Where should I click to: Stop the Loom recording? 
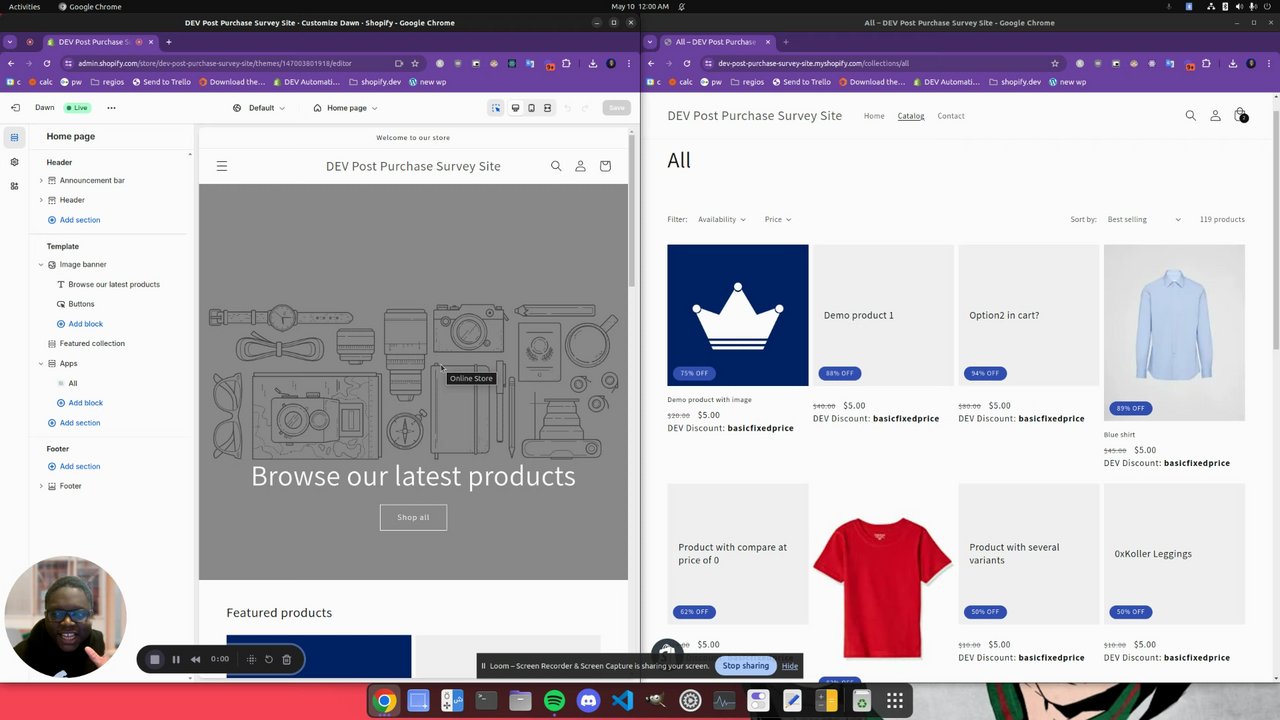155,659
